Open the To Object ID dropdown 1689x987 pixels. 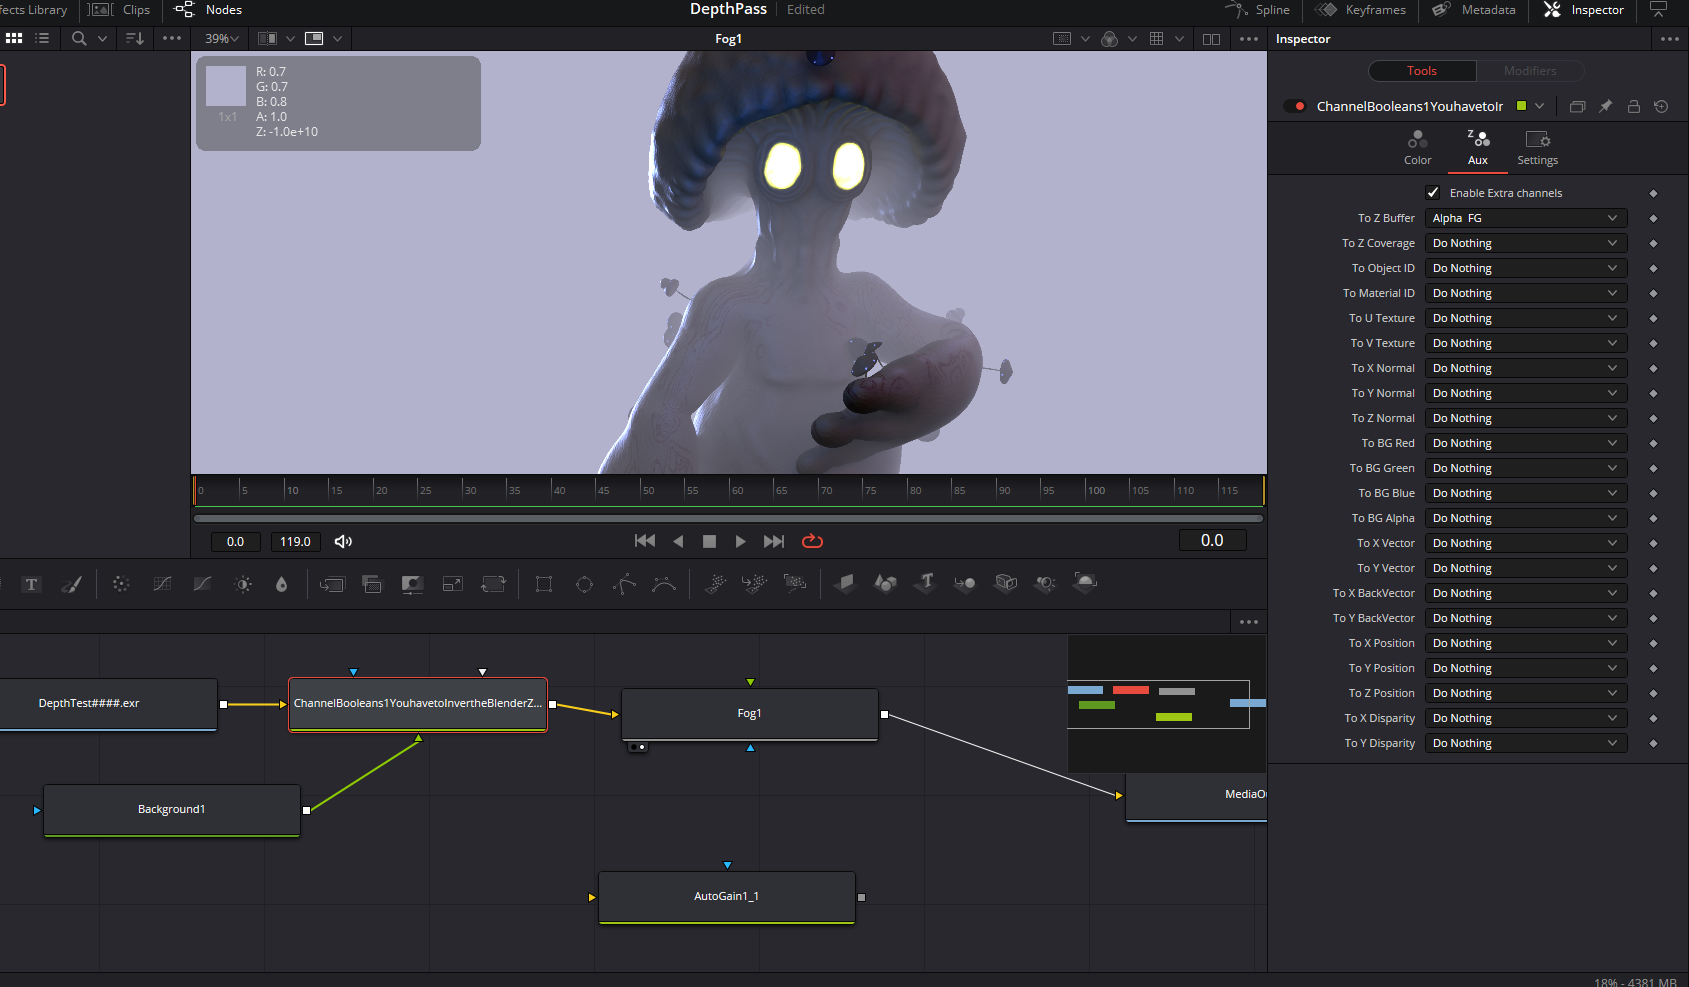(1525, 268)
